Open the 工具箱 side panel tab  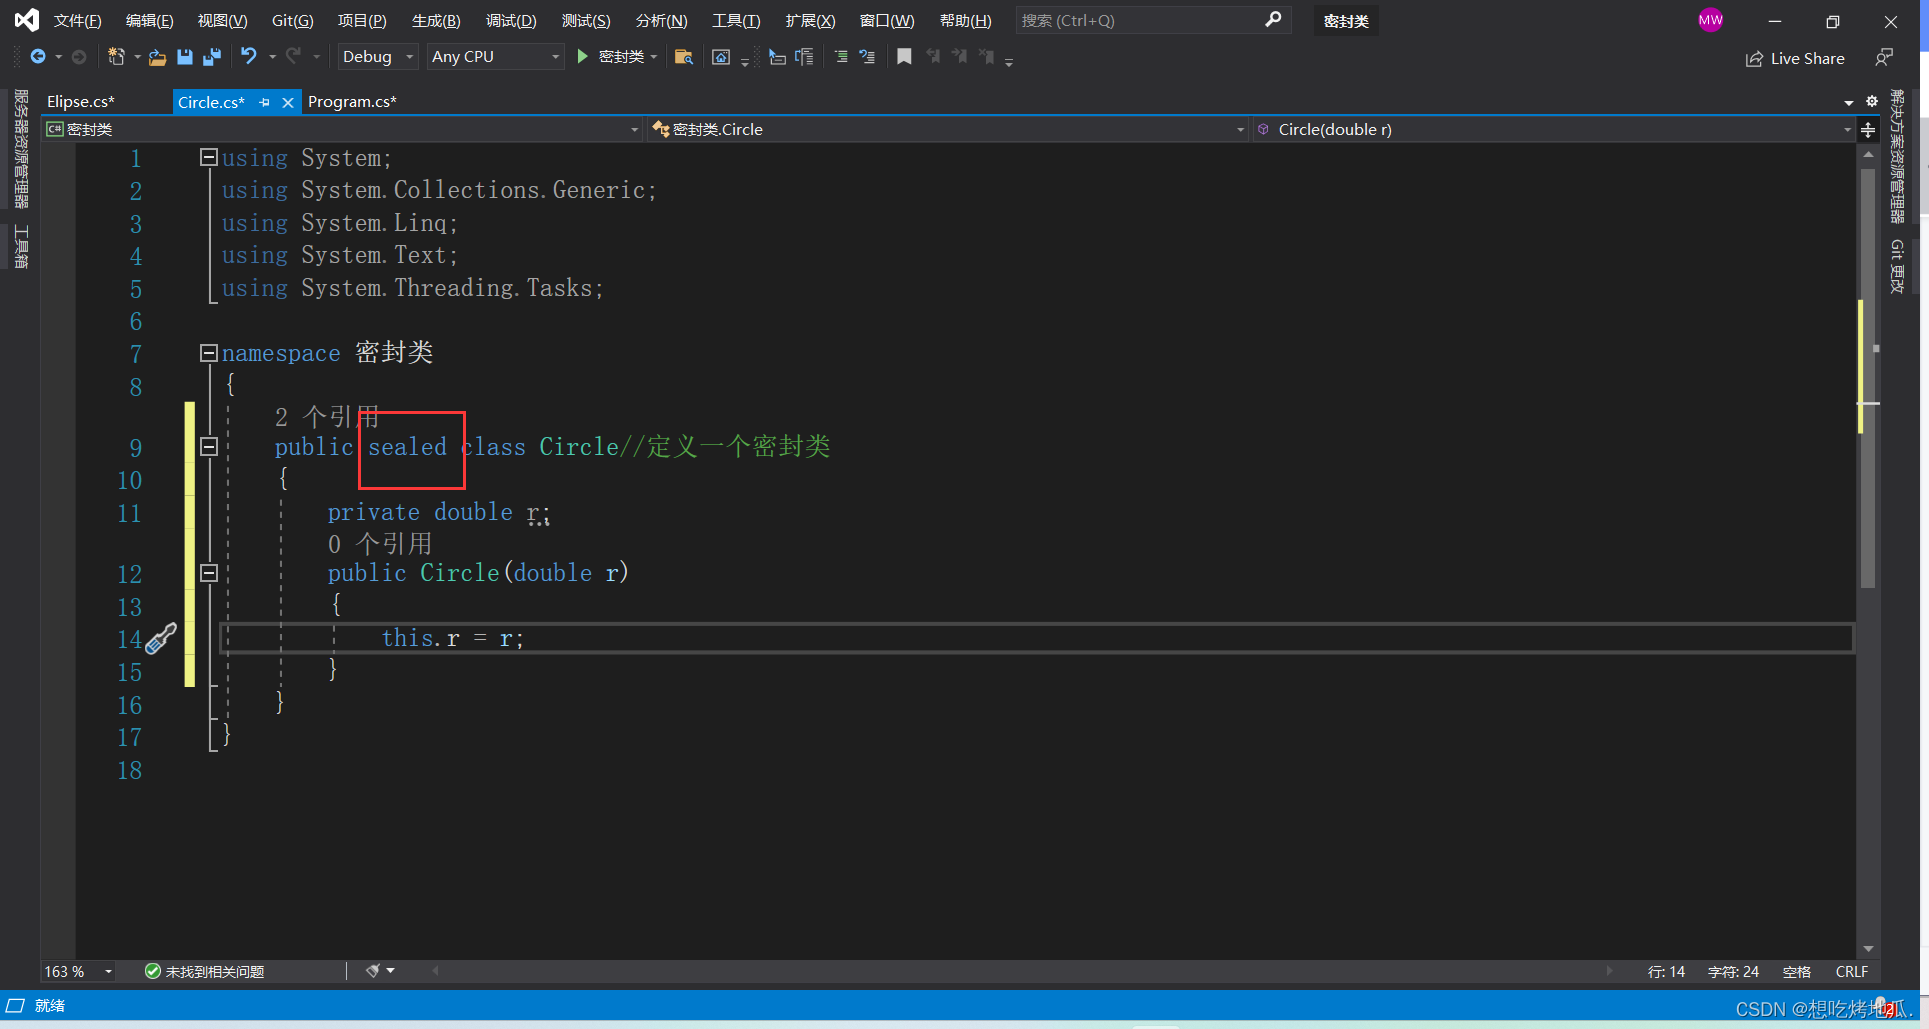[x=21, y=246]
